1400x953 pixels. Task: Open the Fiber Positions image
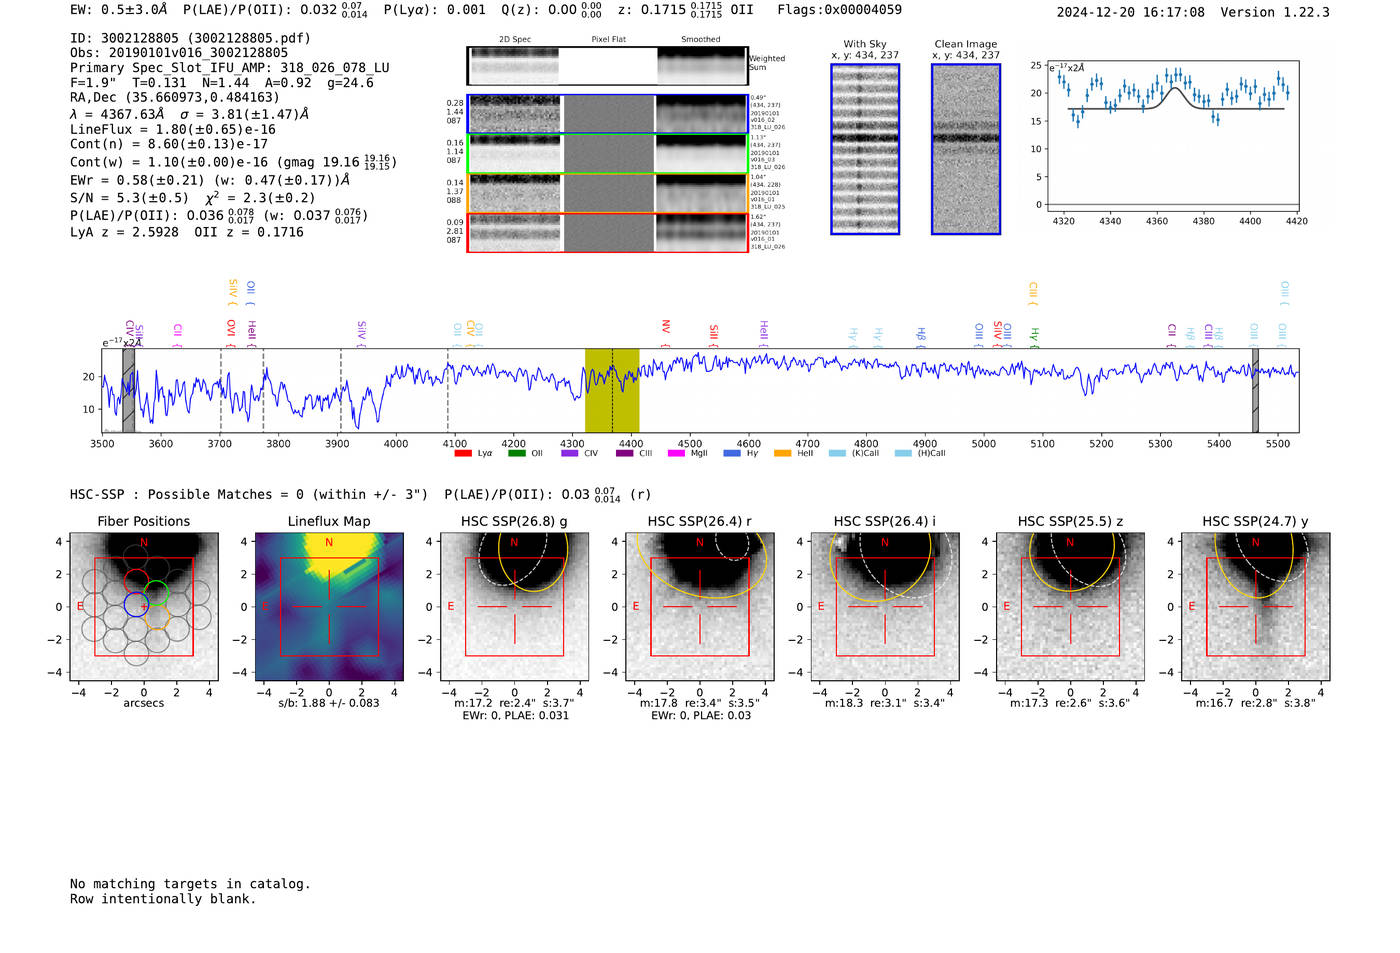click(x=144, y=607)
